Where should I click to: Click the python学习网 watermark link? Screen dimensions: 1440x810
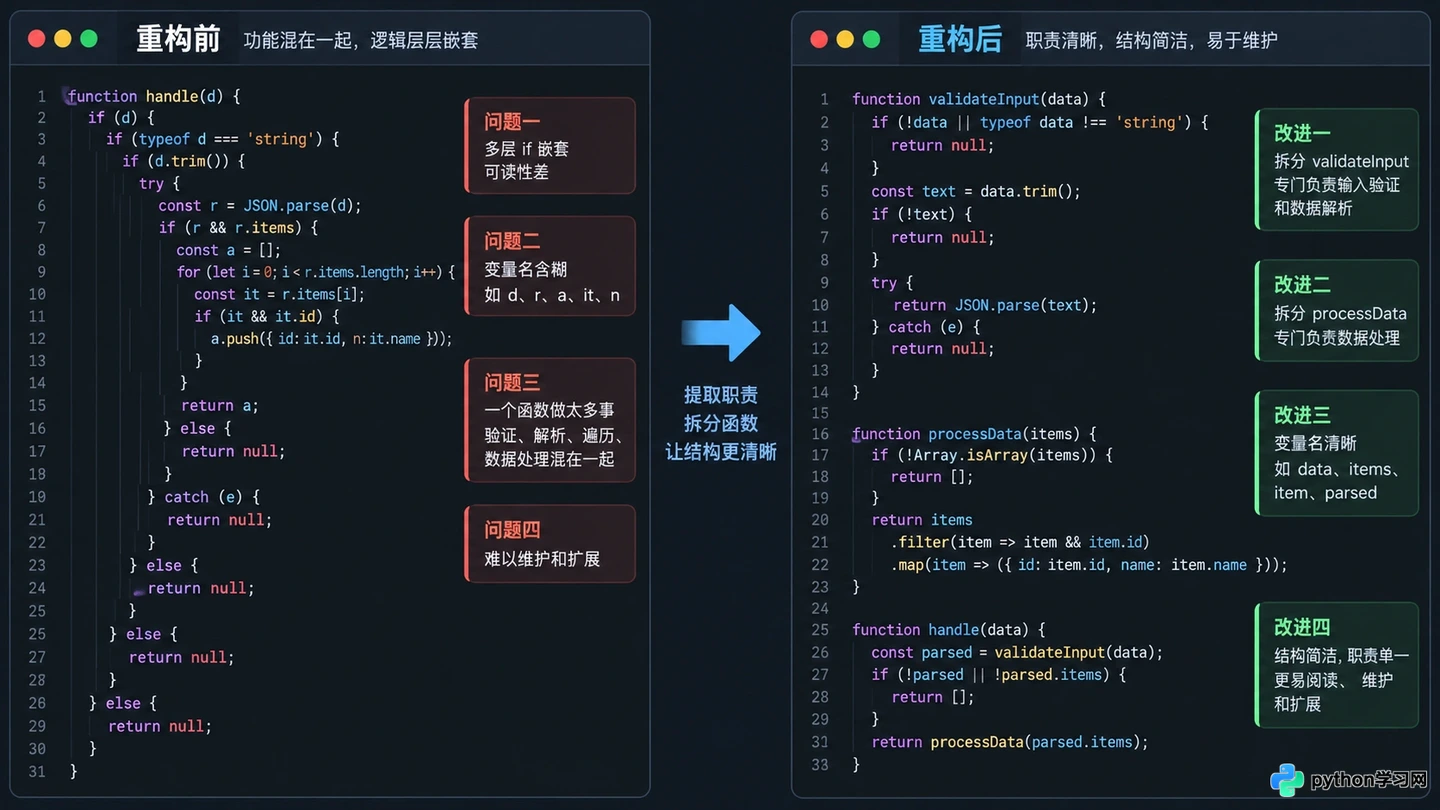click(1368, 780)
